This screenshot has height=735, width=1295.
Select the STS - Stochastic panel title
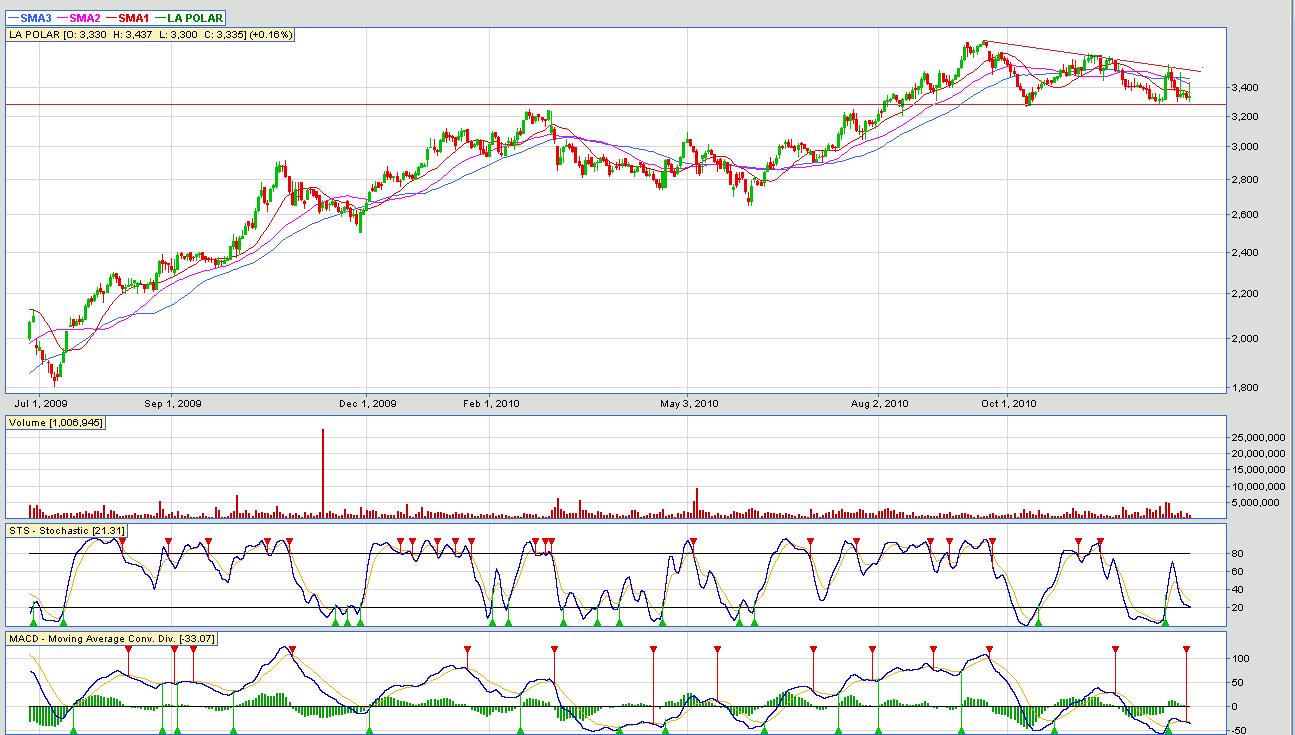pos(65,530)
